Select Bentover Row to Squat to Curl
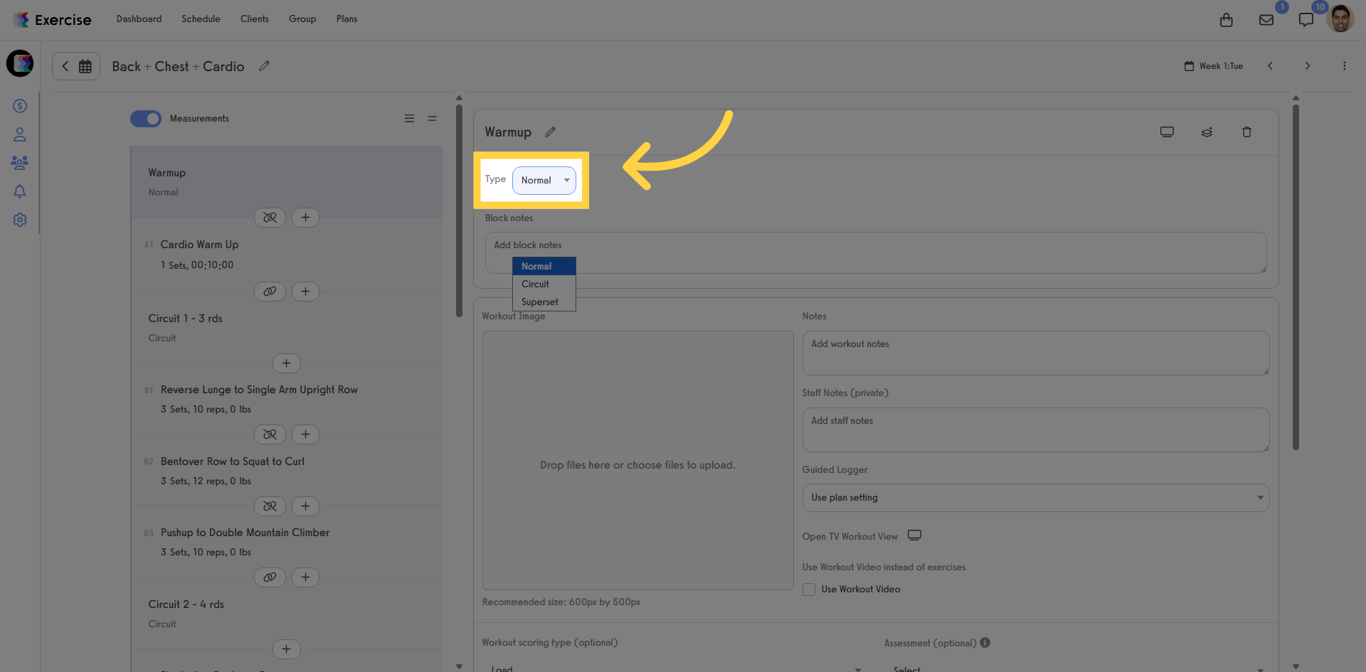Screen dimensions: 1366x672 pos(286,471)
